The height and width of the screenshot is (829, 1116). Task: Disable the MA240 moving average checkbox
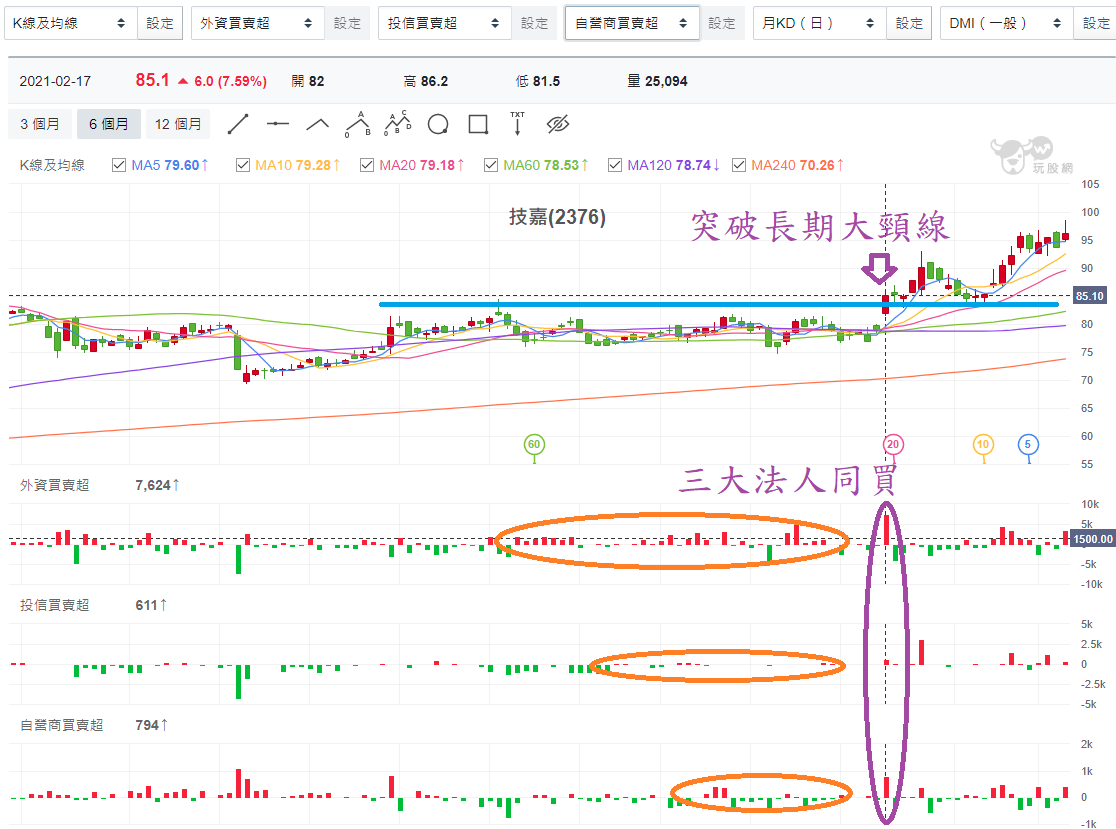tap(739, 165)
